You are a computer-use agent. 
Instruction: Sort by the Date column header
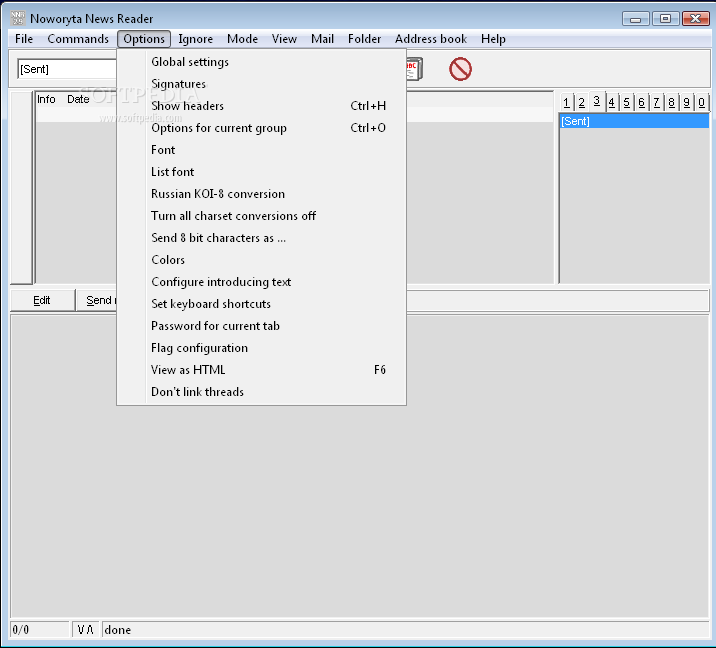78,99
